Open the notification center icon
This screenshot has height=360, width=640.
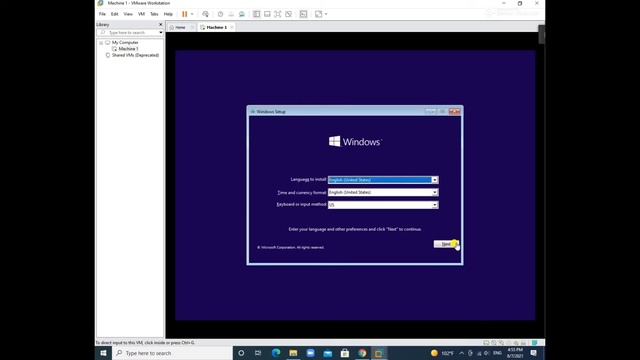tap(533, 353)
